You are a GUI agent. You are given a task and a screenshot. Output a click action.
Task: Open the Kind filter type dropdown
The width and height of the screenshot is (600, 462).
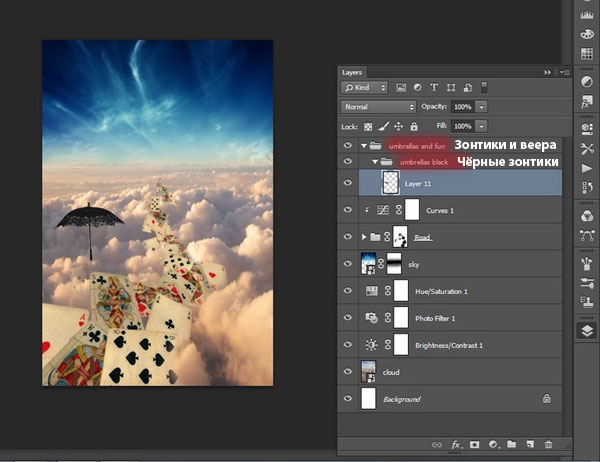364,88
